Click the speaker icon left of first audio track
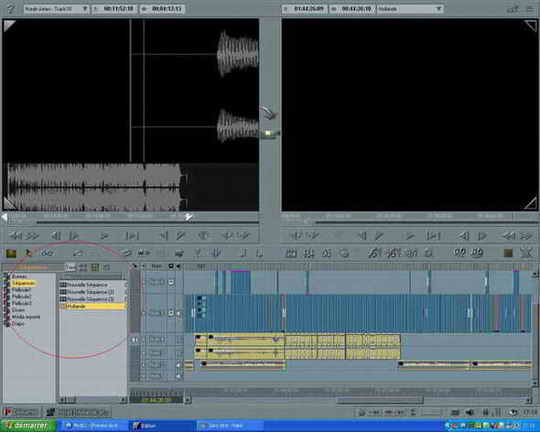540x432 pixels. coord(135,340)
